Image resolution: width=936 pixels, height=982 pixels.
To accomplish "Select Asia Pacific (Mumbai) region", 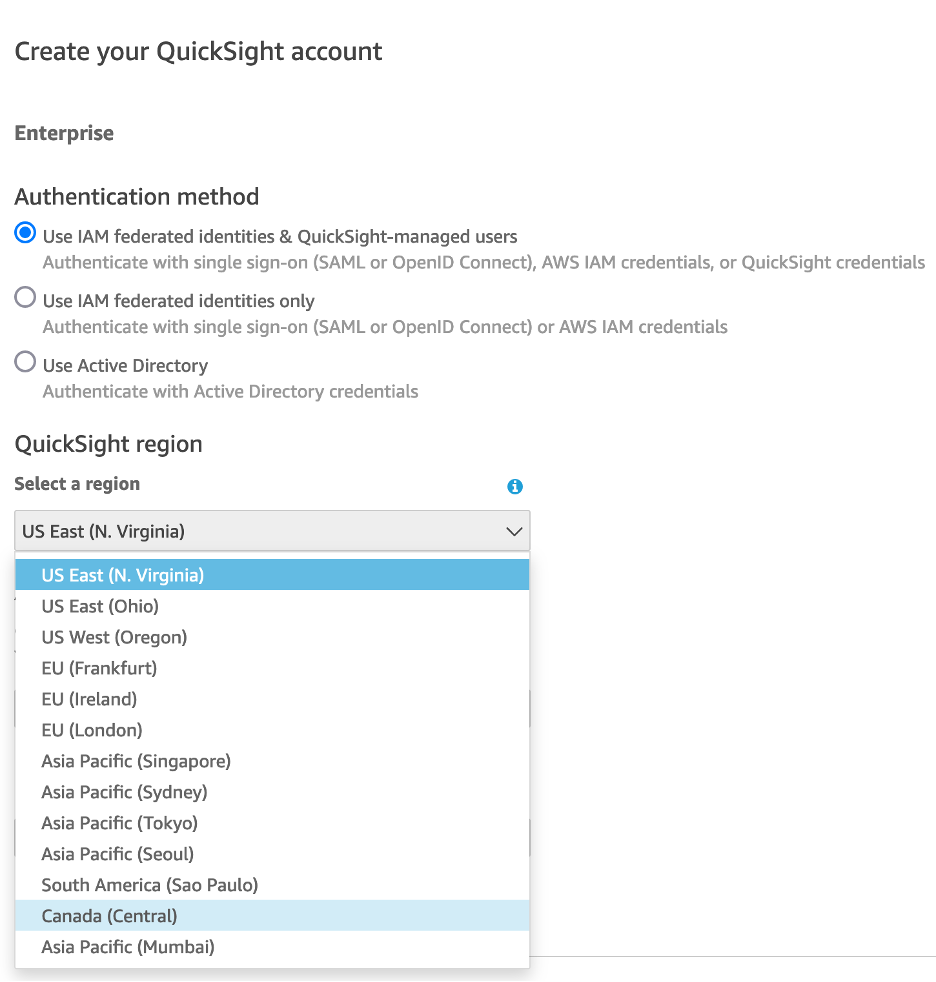I will click(x=126, y=946).
